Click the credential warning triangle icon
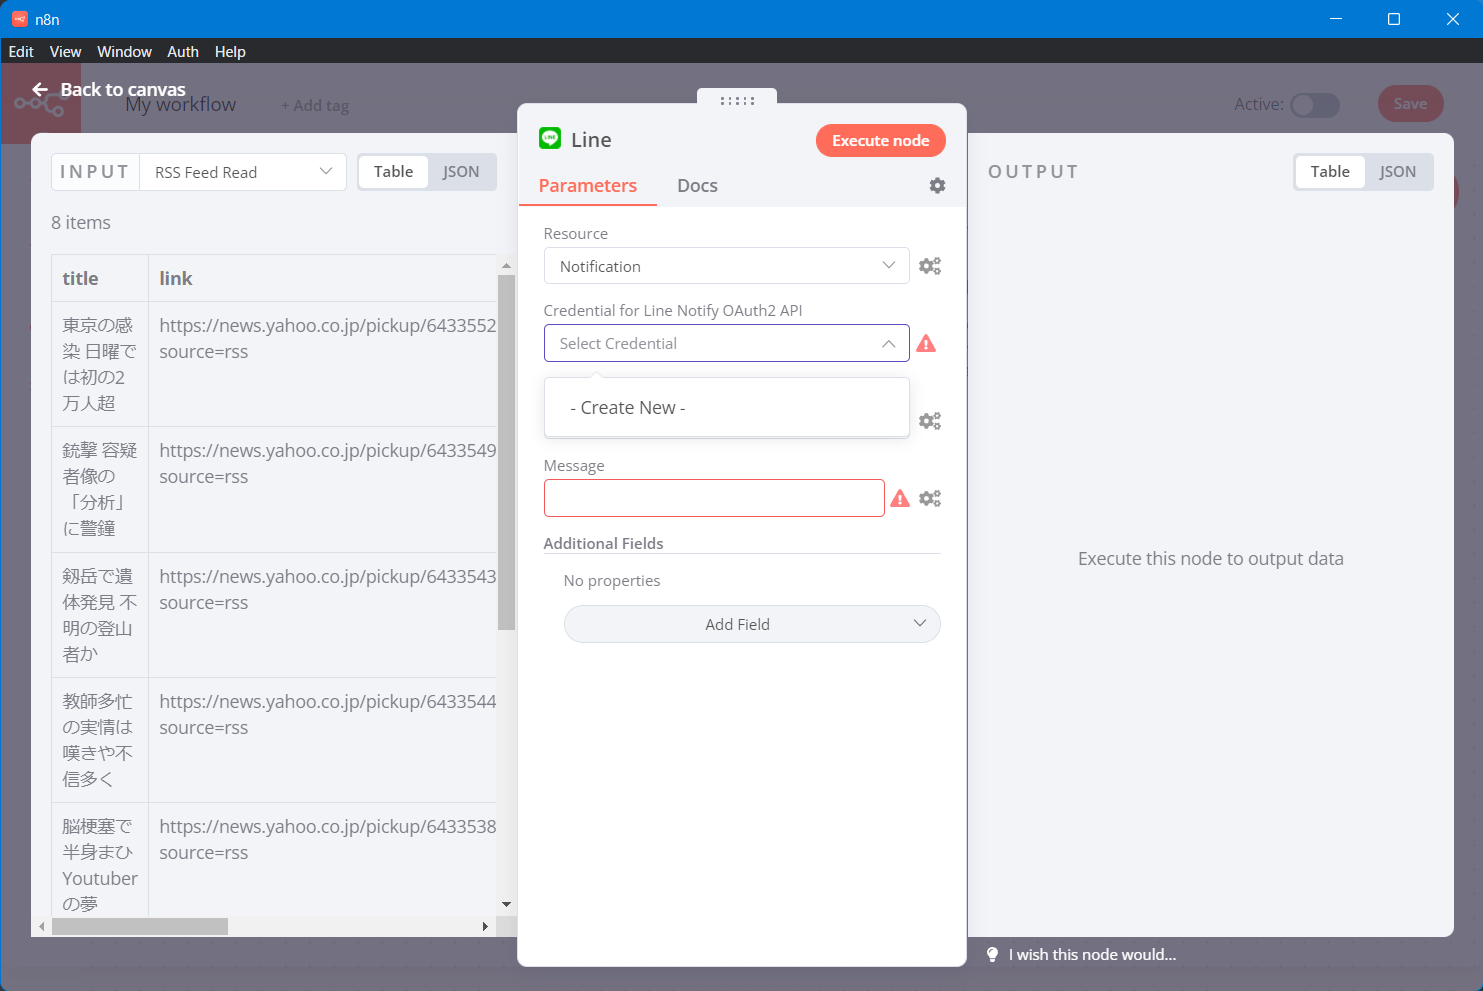This screenshot has height=991, width=1483. coord(926,344)
